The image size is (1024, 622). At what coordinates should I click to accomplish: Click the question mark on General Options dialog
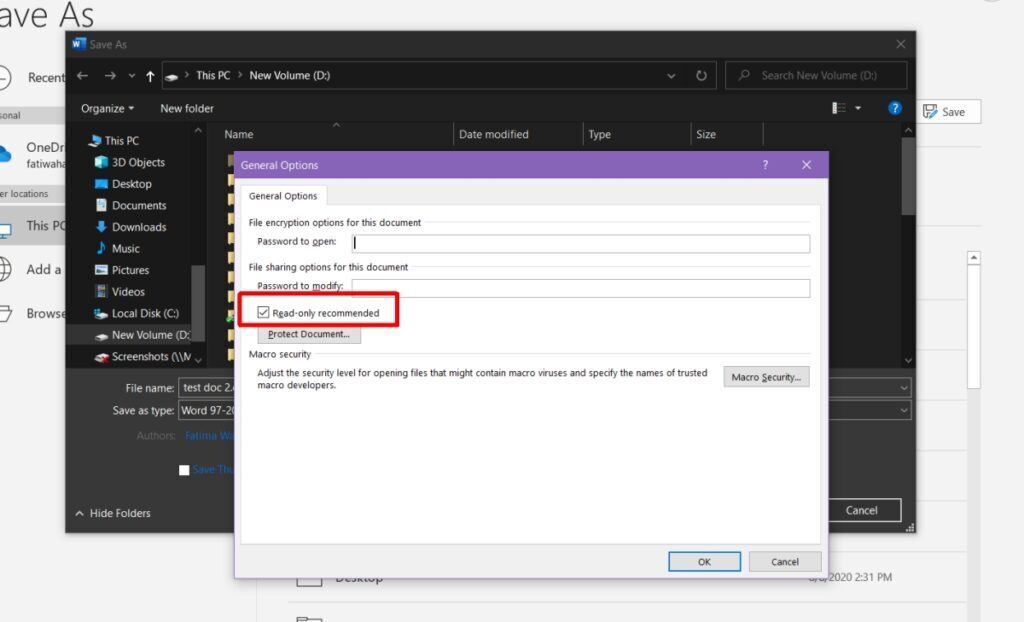[765, 165]
